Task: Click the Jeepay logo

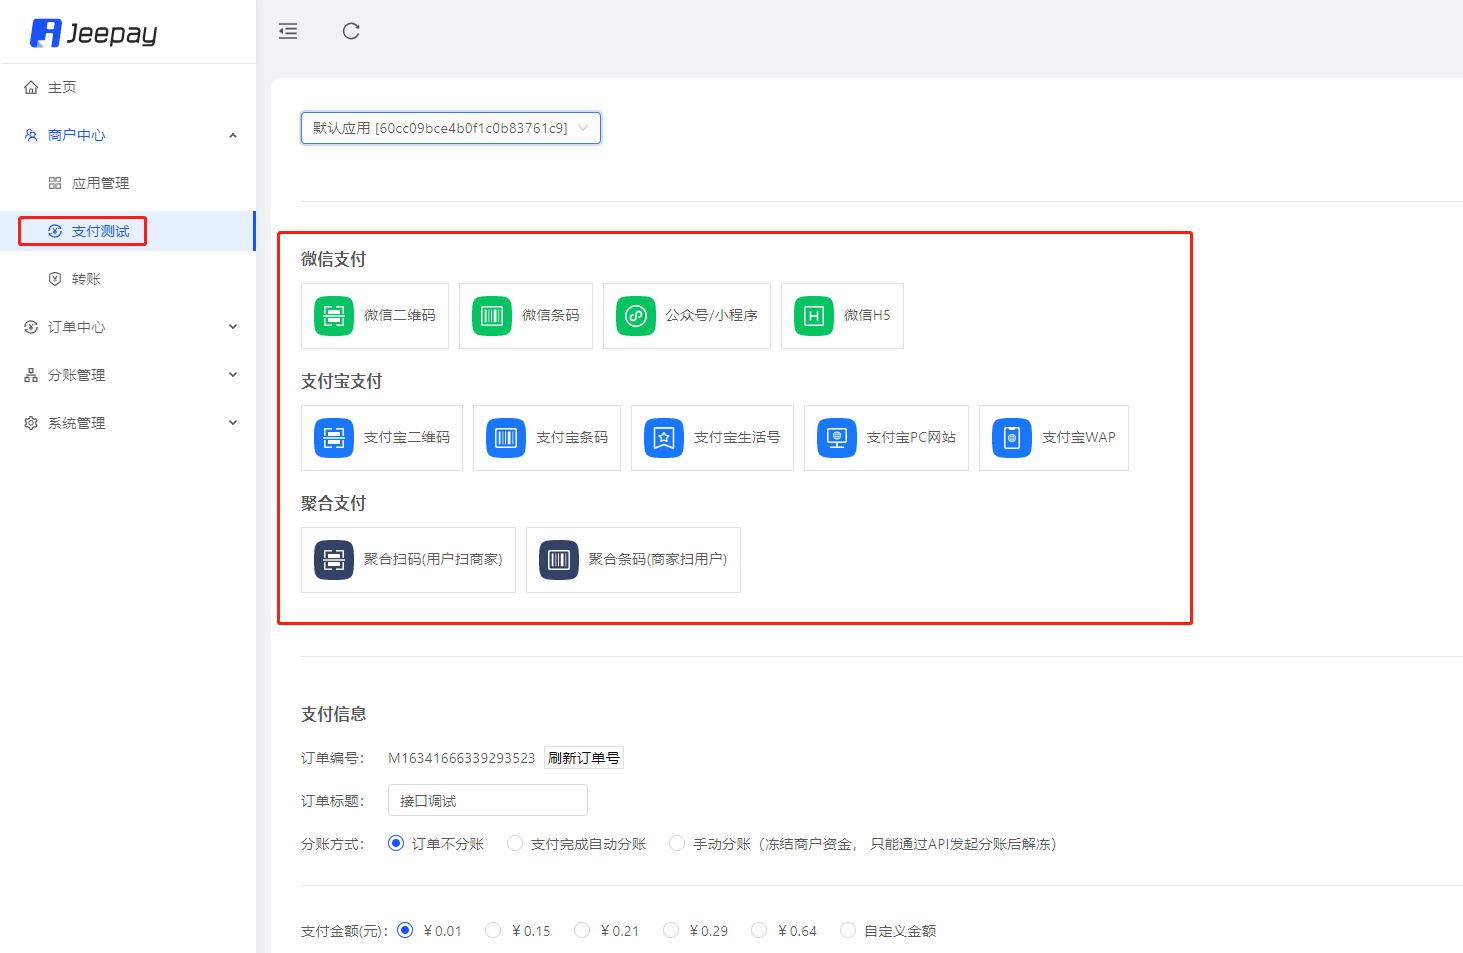Action: (94, 33)
